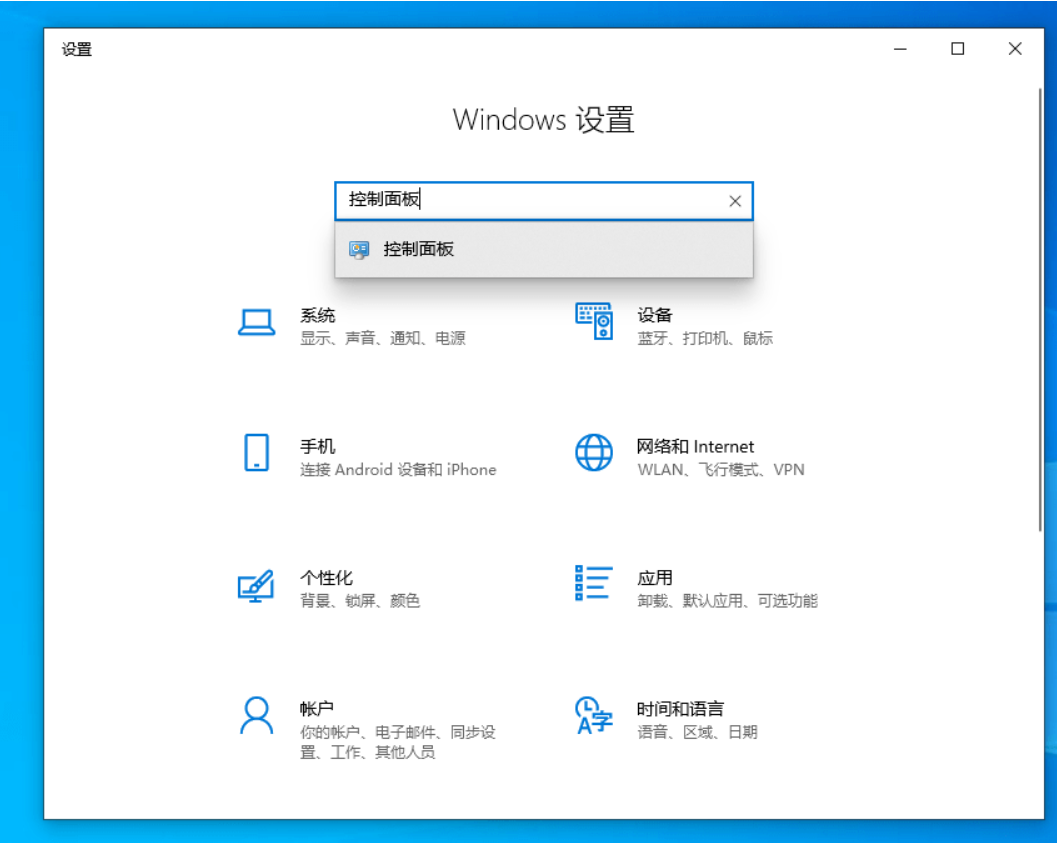
Task: Clear the search box with X
Action: point(735,201)
